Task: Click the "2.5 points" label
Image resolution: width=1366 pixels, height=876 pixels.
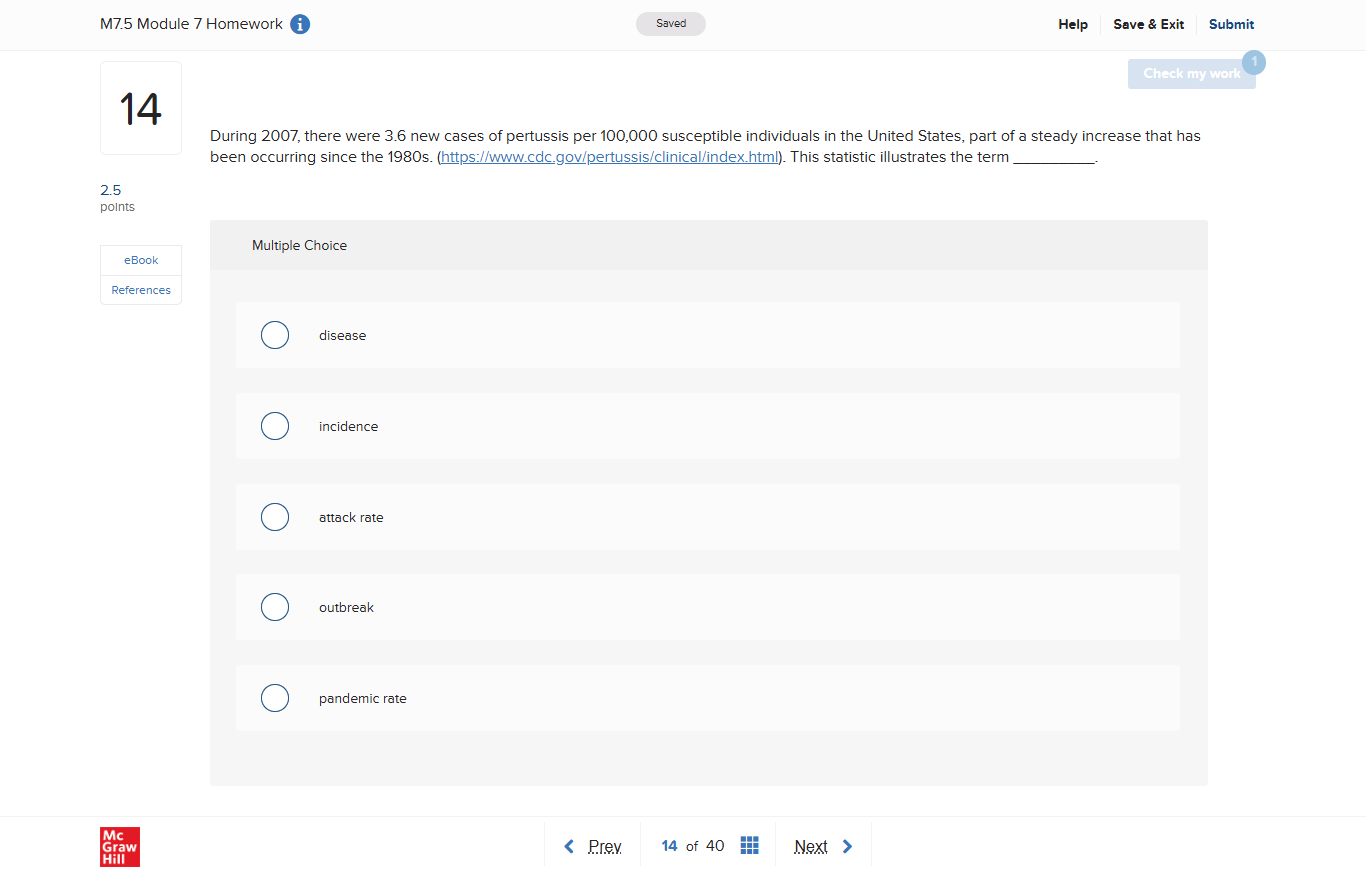Action: point(118,198)
